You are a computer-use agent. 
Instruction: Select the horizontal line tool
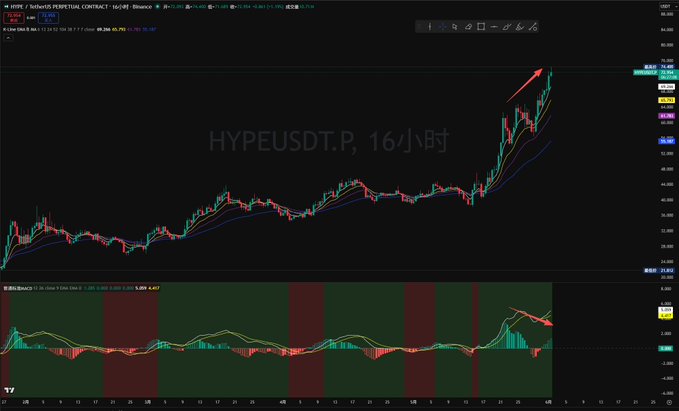point(494,27)
